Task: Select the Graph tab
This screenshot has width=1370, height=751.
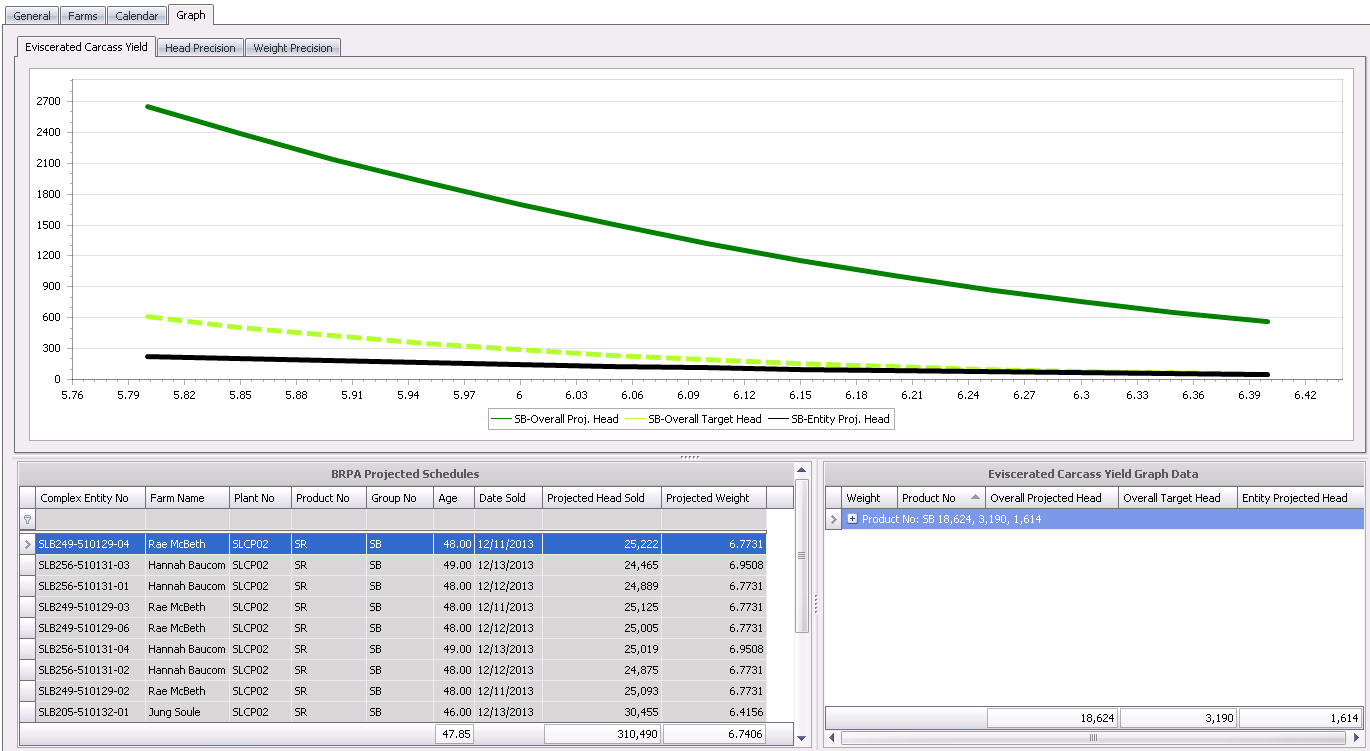Action: click(190, 15)
